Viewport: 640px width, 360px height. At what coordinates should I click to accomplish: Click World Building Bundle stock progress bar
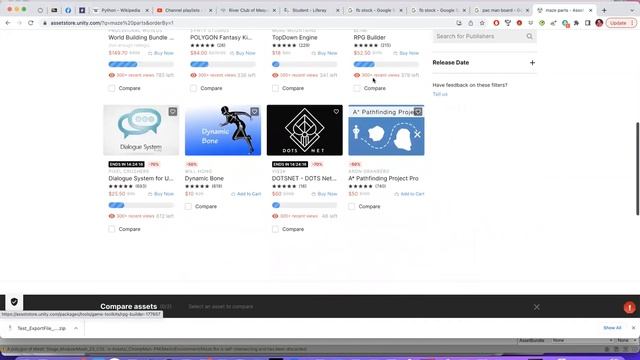[x=141, y=64]
